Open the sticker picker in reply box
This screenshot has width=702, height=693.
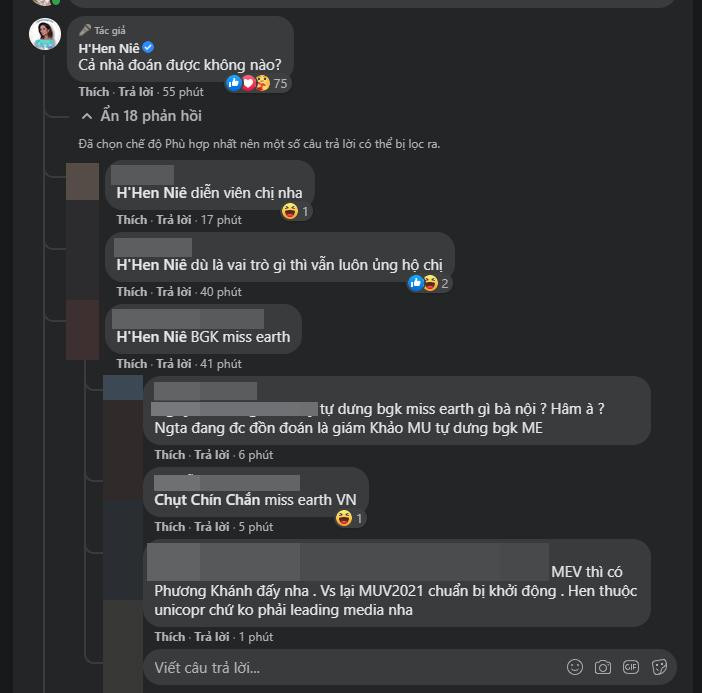tap(659, 667)
